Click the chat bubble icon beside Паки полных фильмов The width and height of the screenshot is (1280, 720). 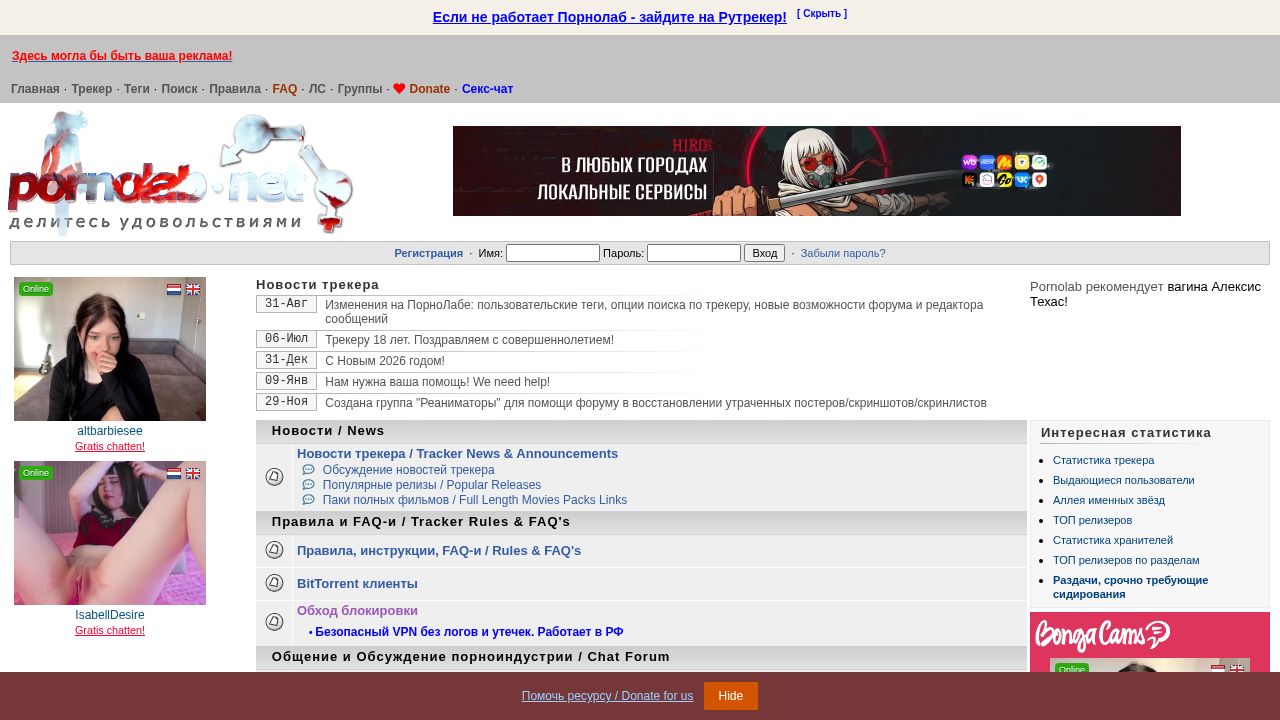pos(308,500)
